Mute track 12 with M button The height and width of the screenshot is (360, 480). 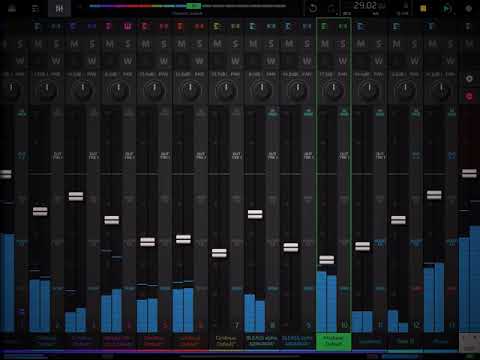click(x=397, y=44)
